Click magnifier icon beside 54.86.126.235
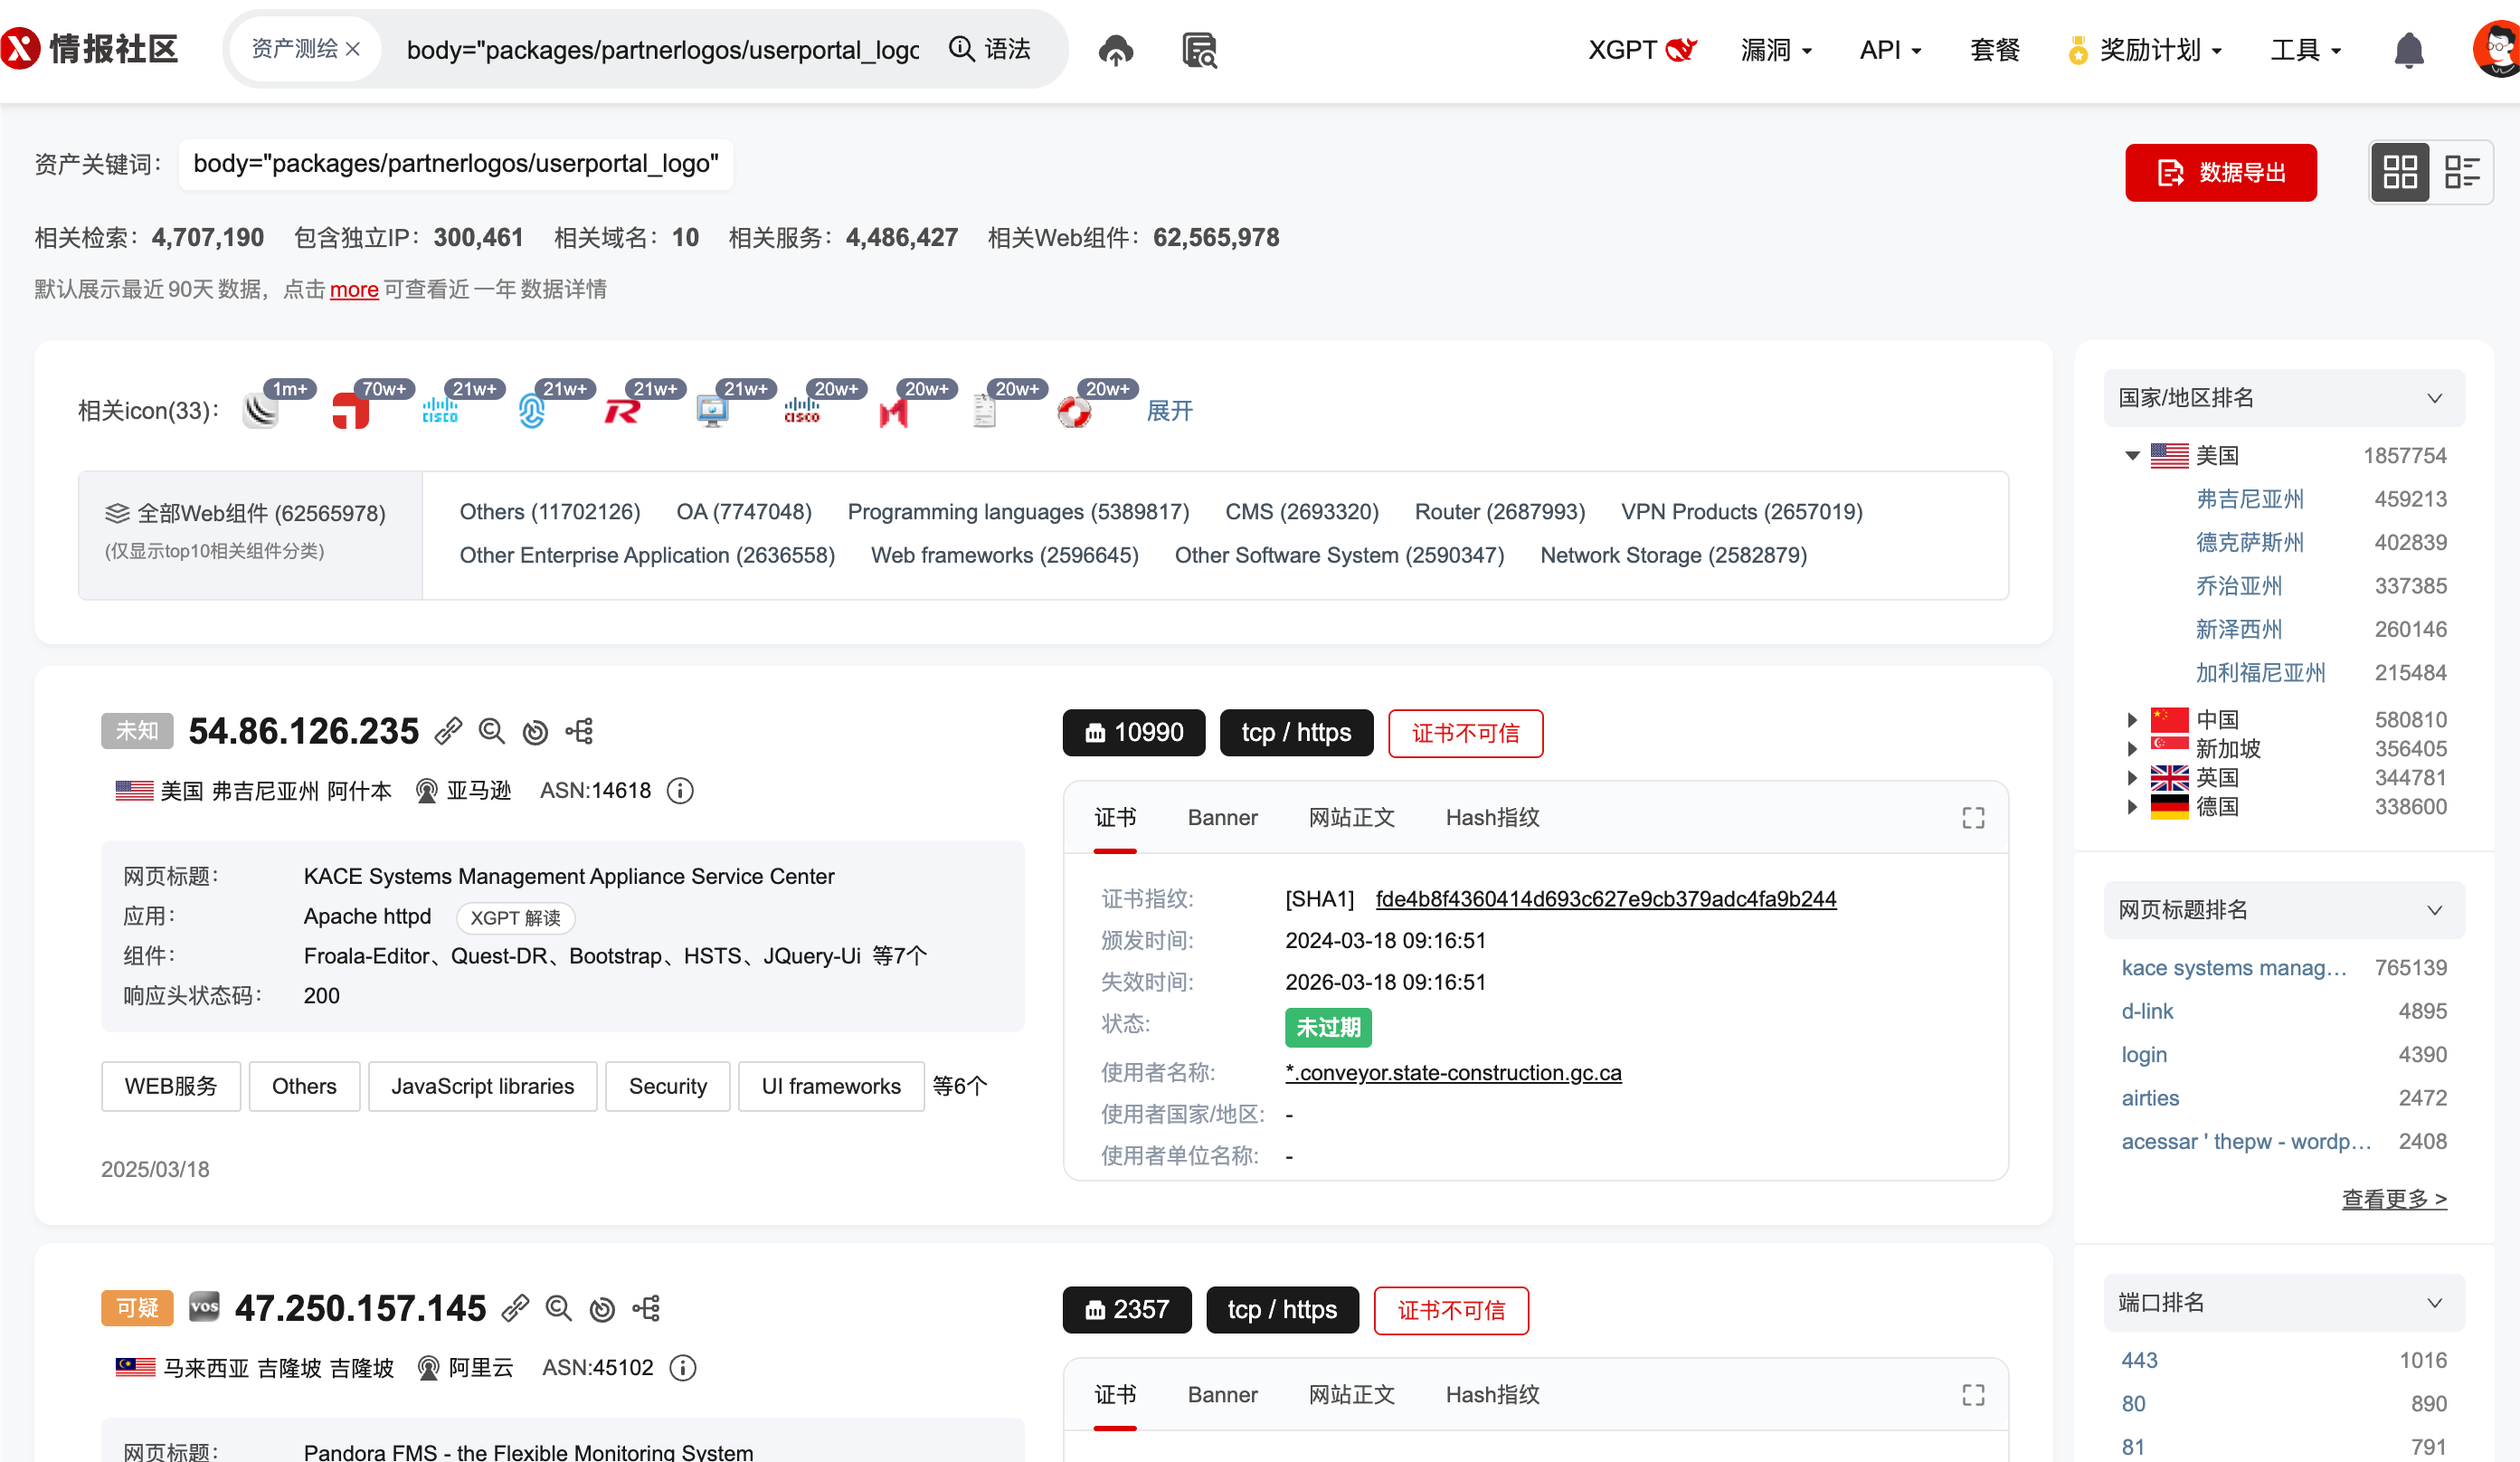Viewport: 2520px width, 1462px height. click(x=492, y=732)
